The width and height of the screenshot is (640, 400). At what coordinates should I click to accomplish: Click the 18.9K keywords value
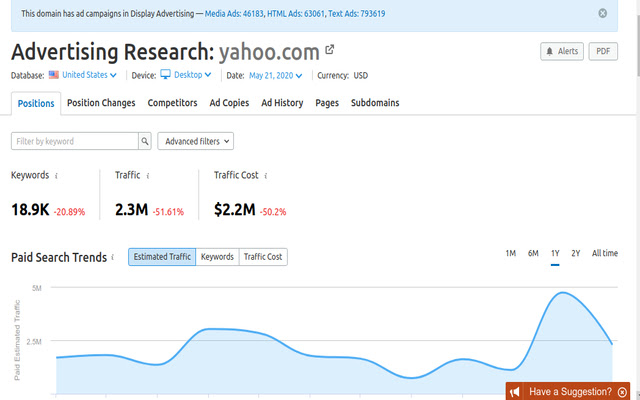pyautogui.click(x=30, y=210)
